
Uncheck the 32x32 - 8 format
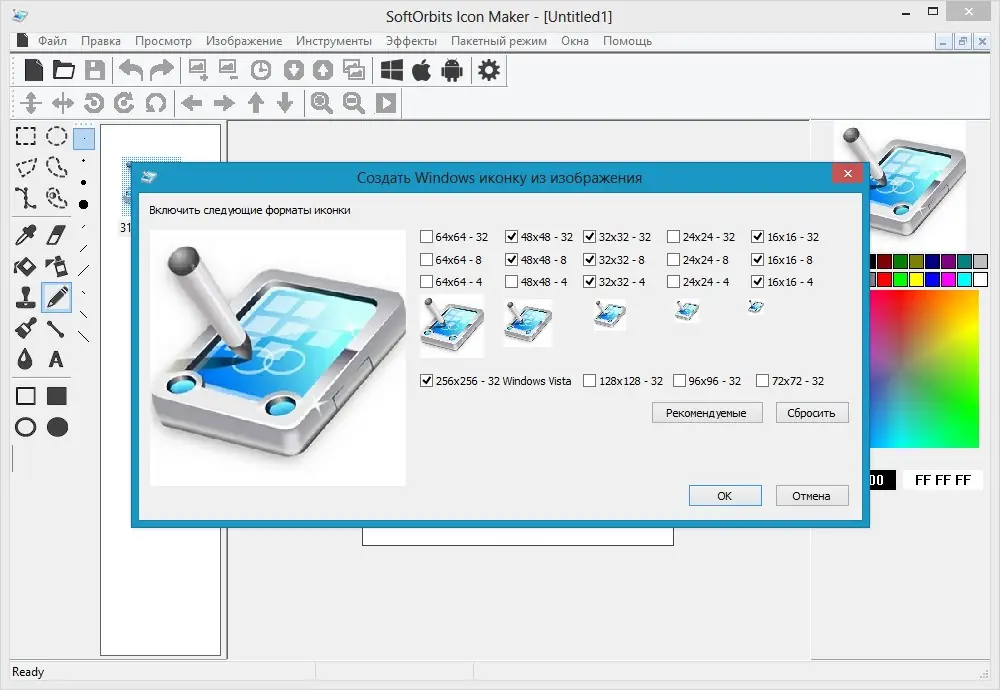pos(589,260)
